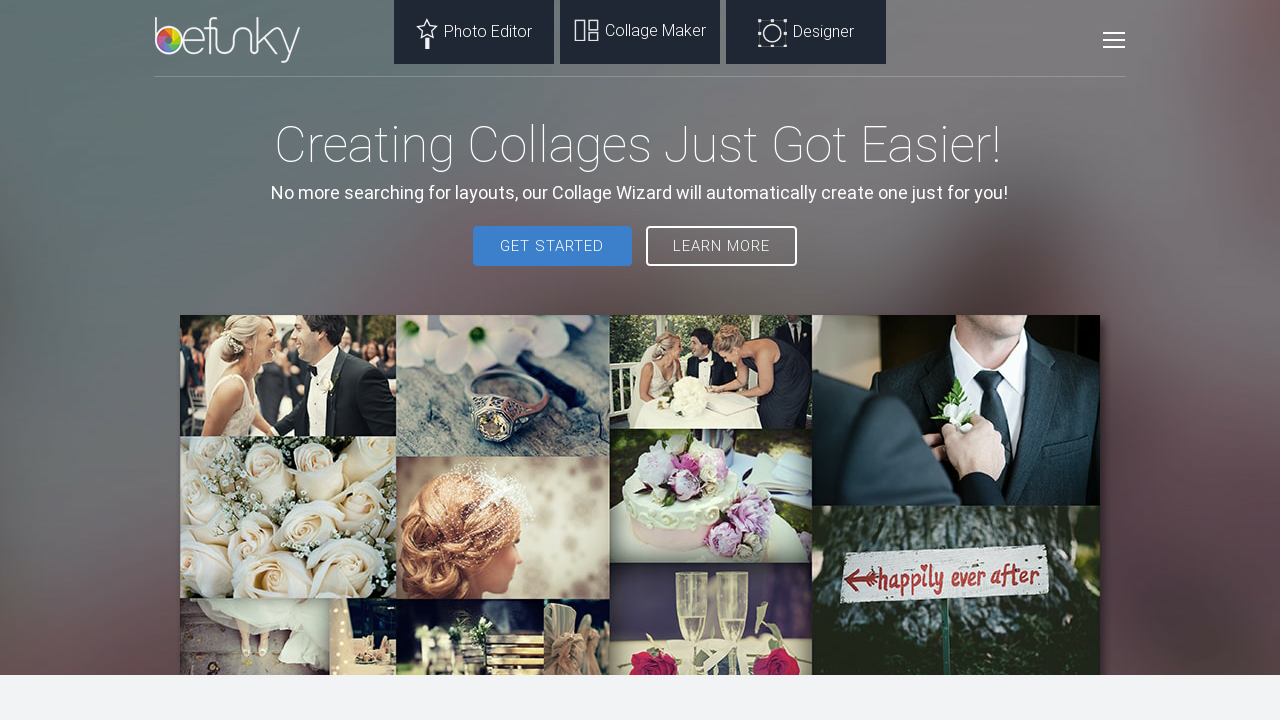Click the LEARN MORE button
1280x720 pixels.
721,246
